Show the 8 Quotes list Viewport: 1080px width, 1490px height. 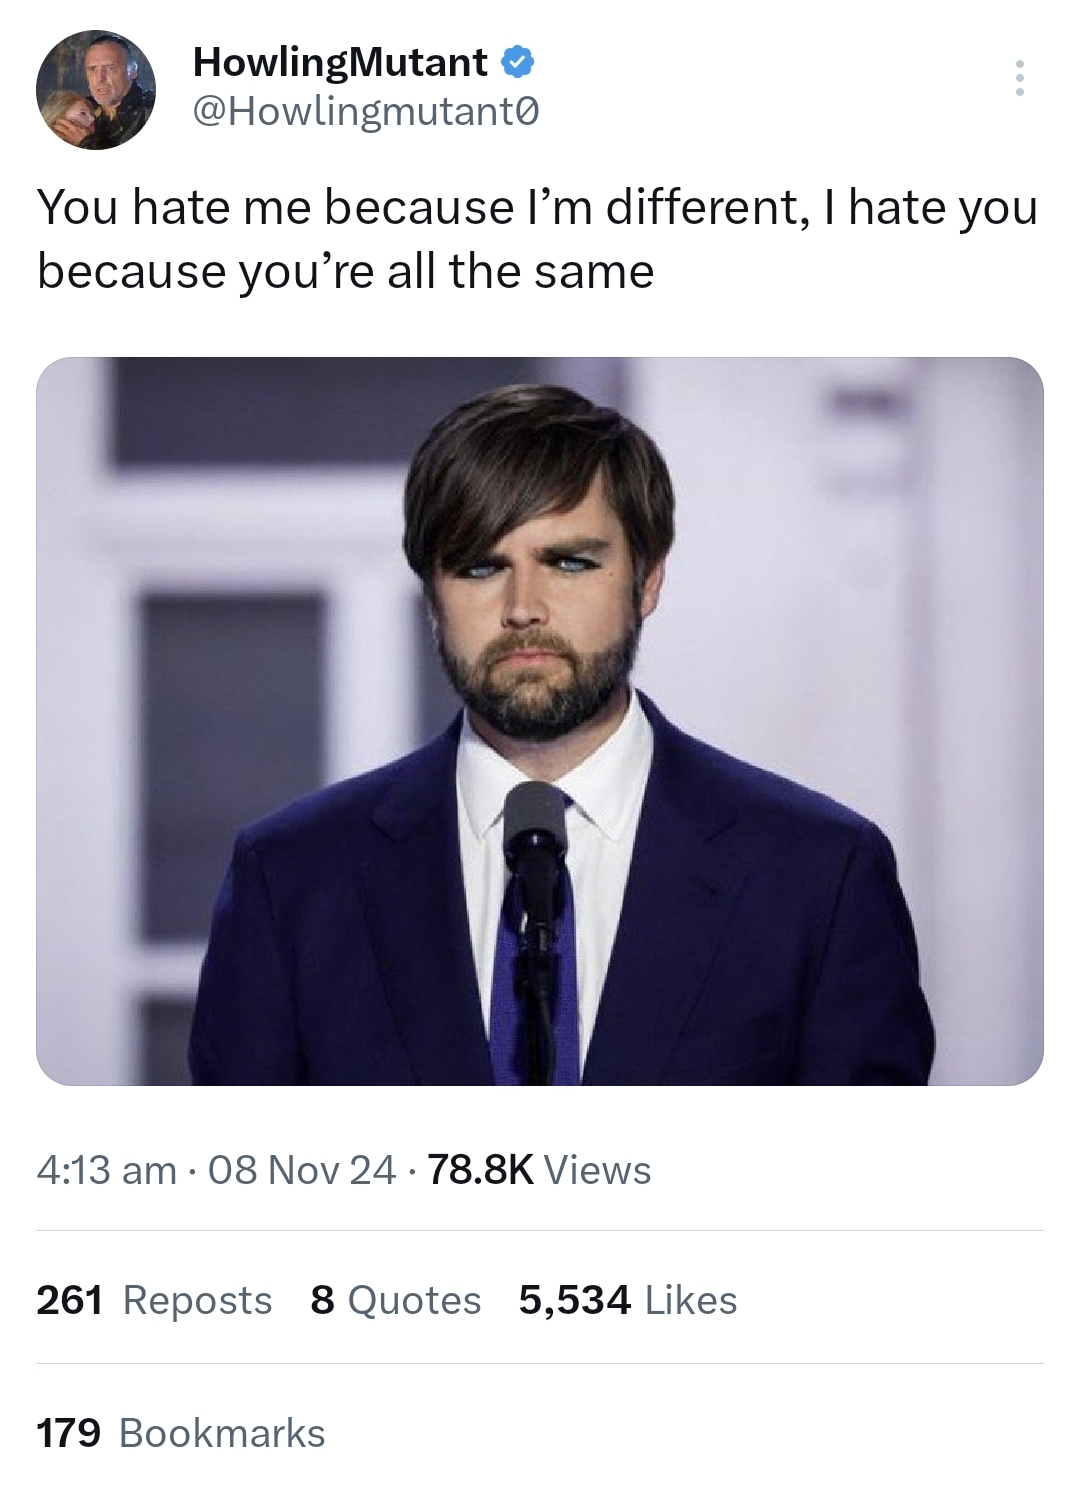click(396, 1300)
